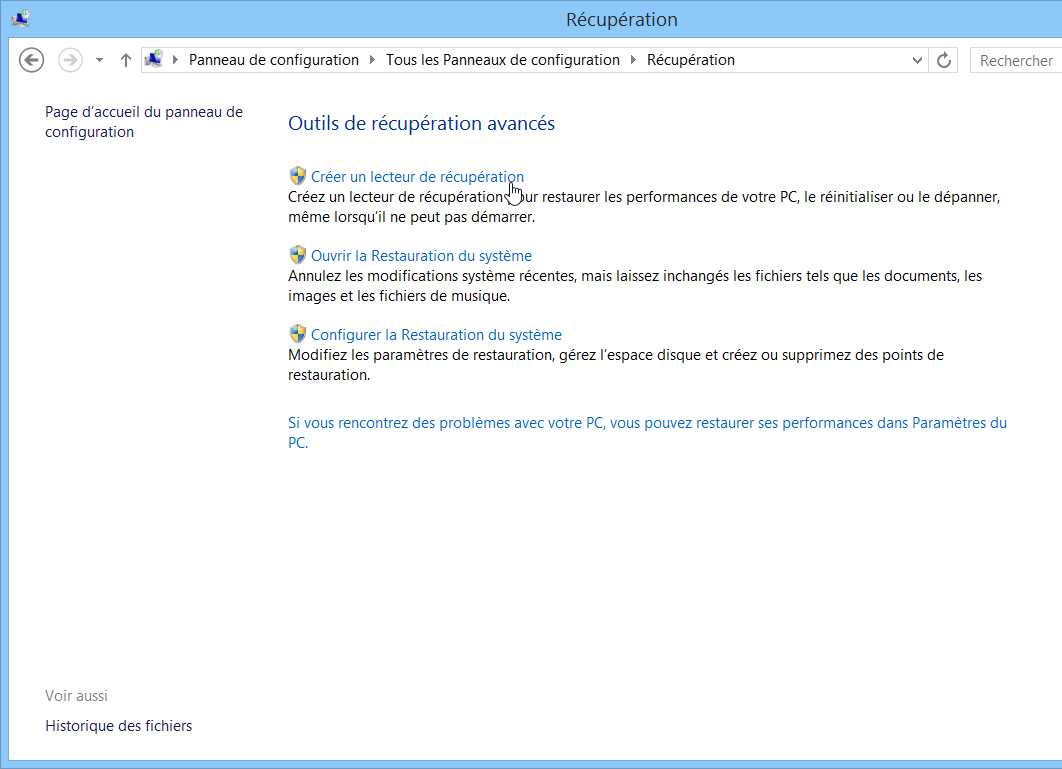
Task: Open Page d'accueil du panneau de configuration
Action: pyautogui.click(x=143, y=121)
